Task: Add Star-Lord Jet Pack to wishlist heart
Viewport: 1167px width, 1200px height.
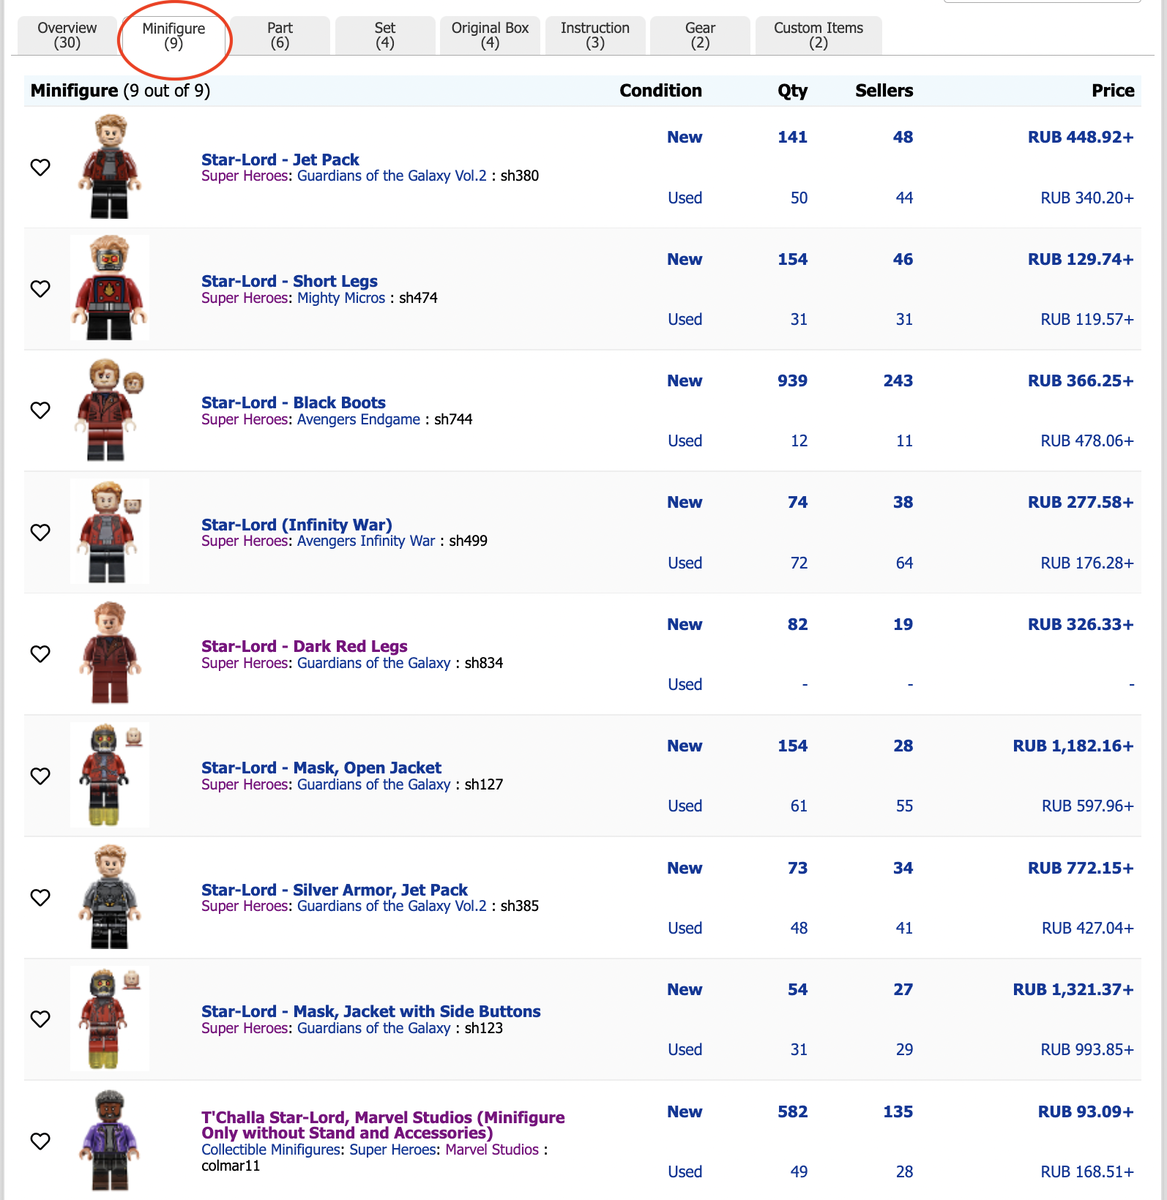Action: [40, 167]
